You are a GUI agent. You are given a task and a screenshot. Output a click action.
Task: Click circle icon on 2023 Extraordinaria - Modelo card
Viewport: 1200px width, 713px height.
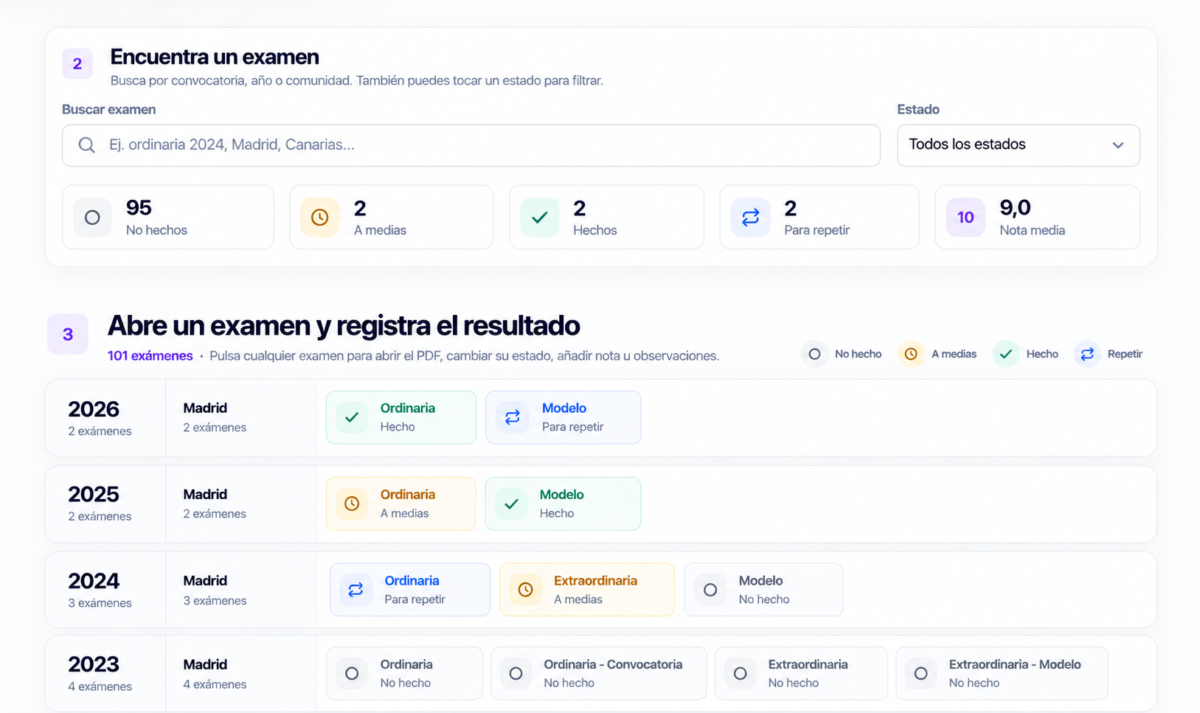[921, 674]
